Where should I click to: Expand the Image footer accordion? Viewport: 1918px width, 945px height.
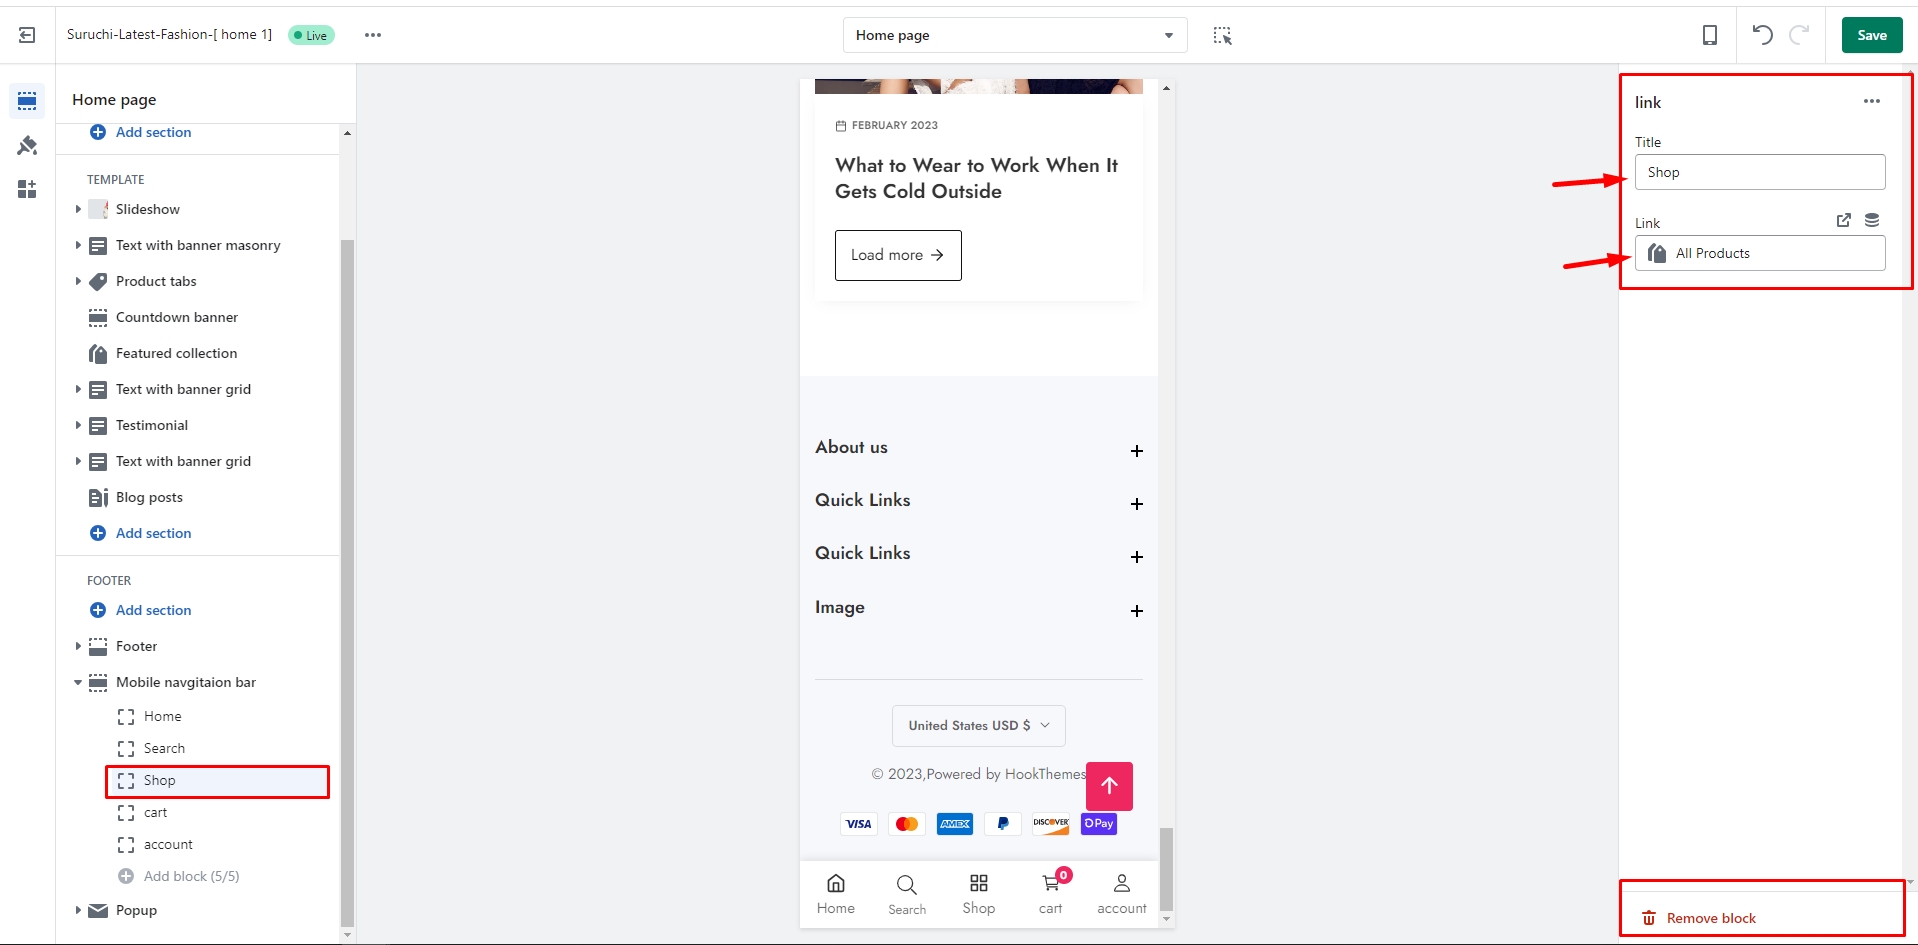click(1136, 611)
